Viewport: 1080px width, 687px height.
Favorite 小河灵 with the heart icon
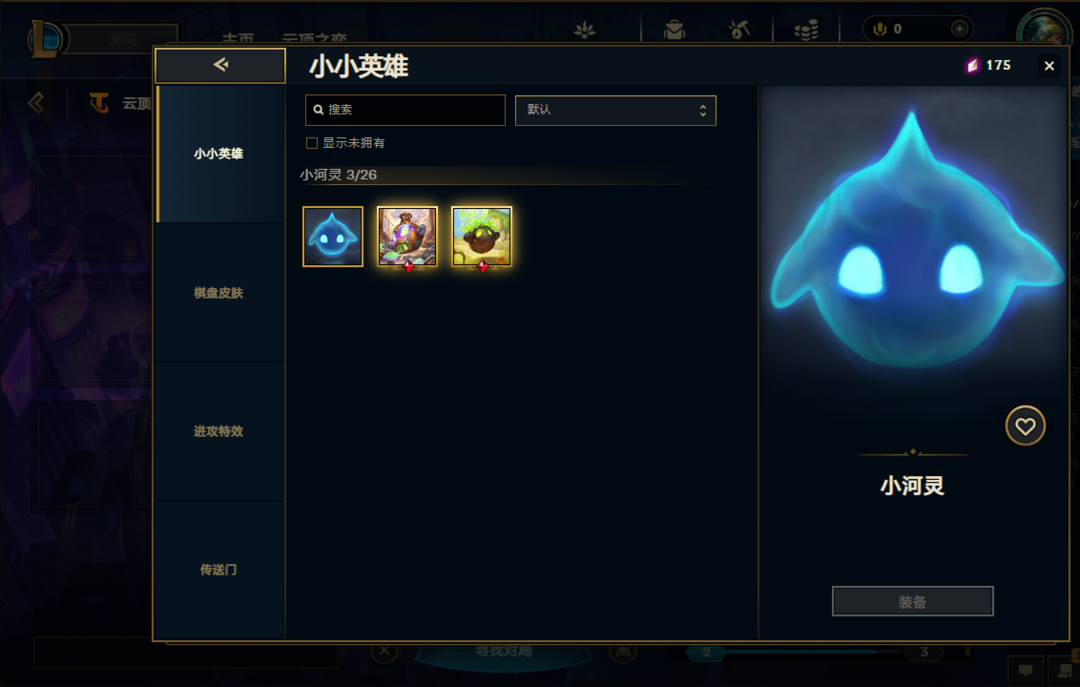point(1025,427)
